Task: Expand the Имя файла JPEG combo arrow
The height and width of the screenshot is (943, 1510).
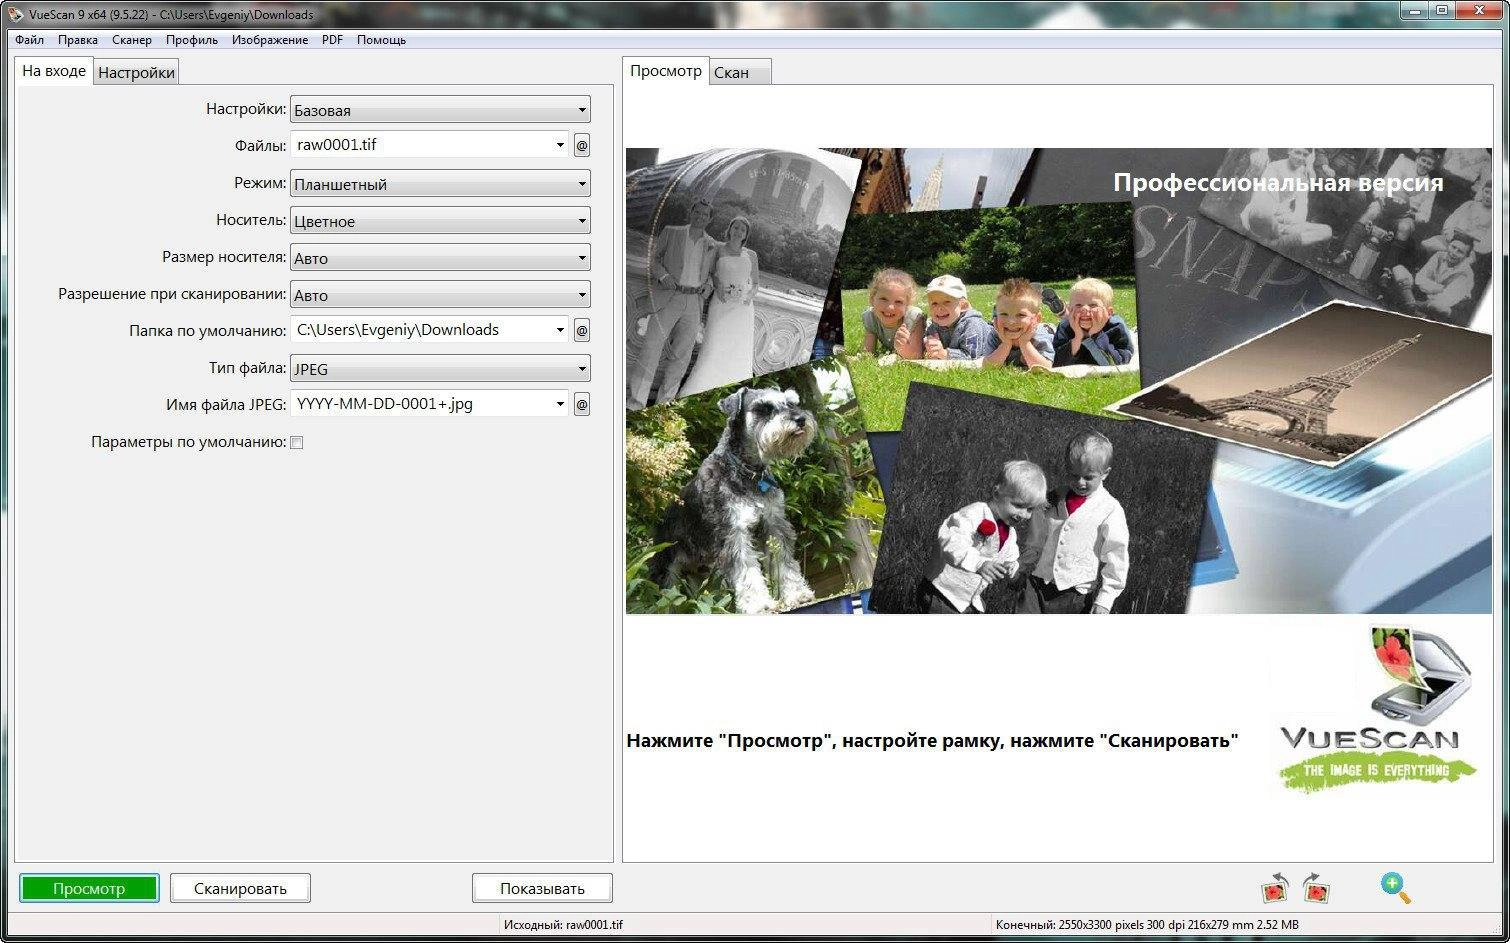Action: [x=560, y=404]
